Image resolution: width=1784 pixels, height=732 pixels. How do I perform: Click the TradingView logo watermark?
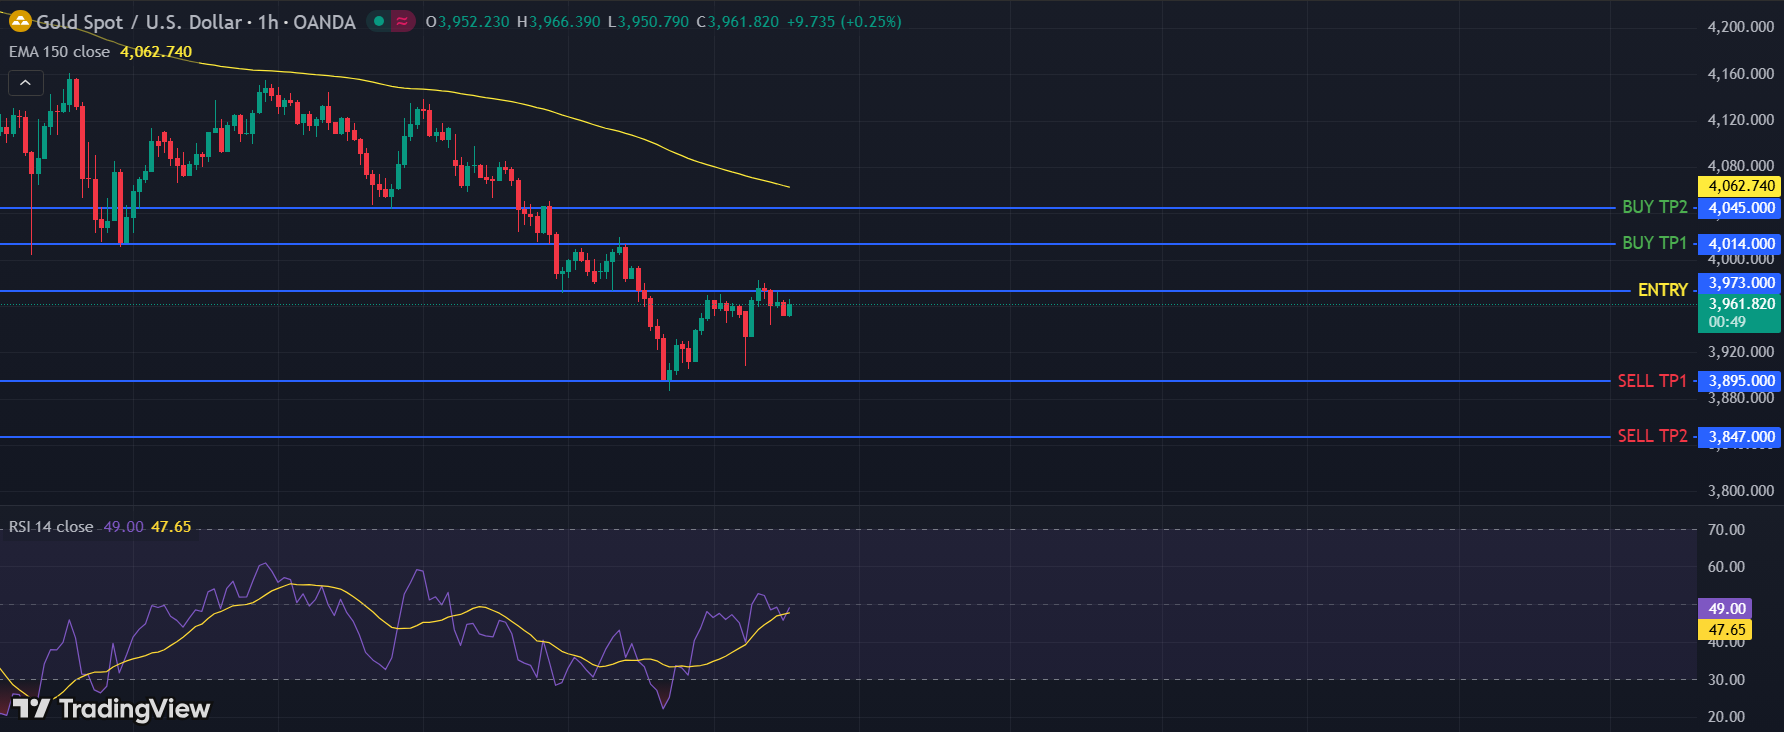[x=111, y=709]
